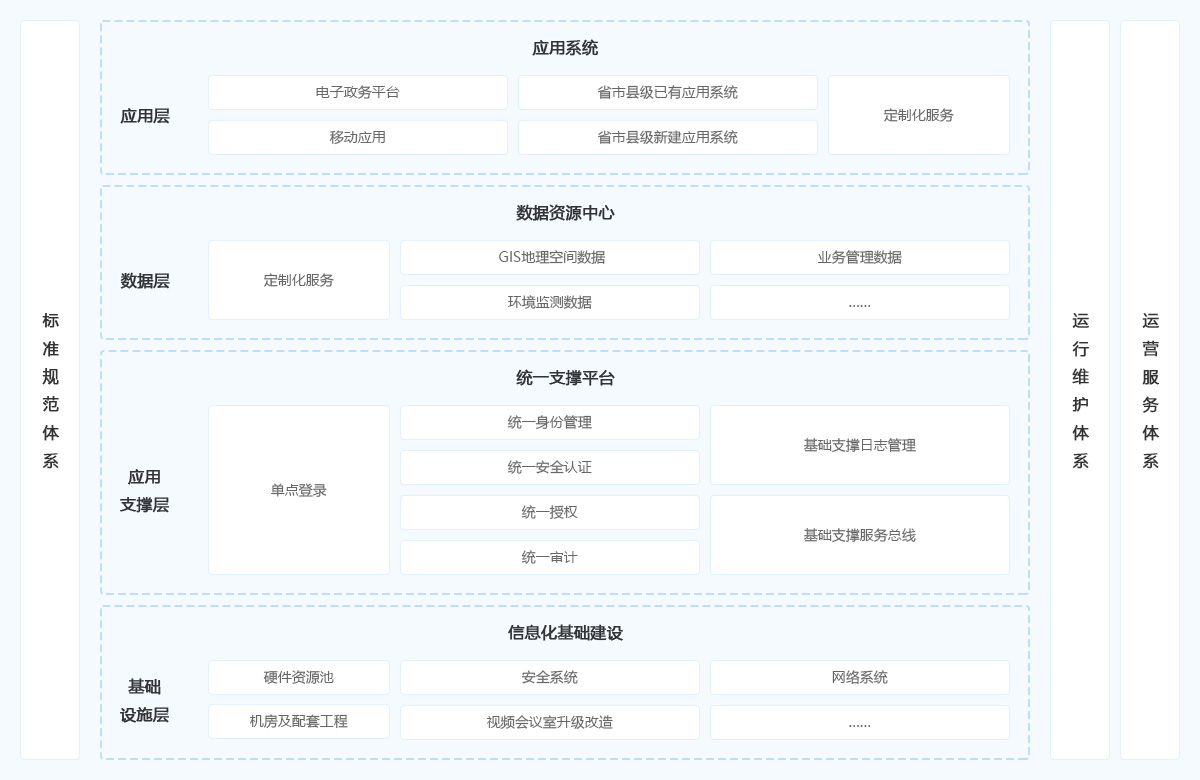Select the 移动应用 box
1200x780 pixels.
click(x=358, y=137)
